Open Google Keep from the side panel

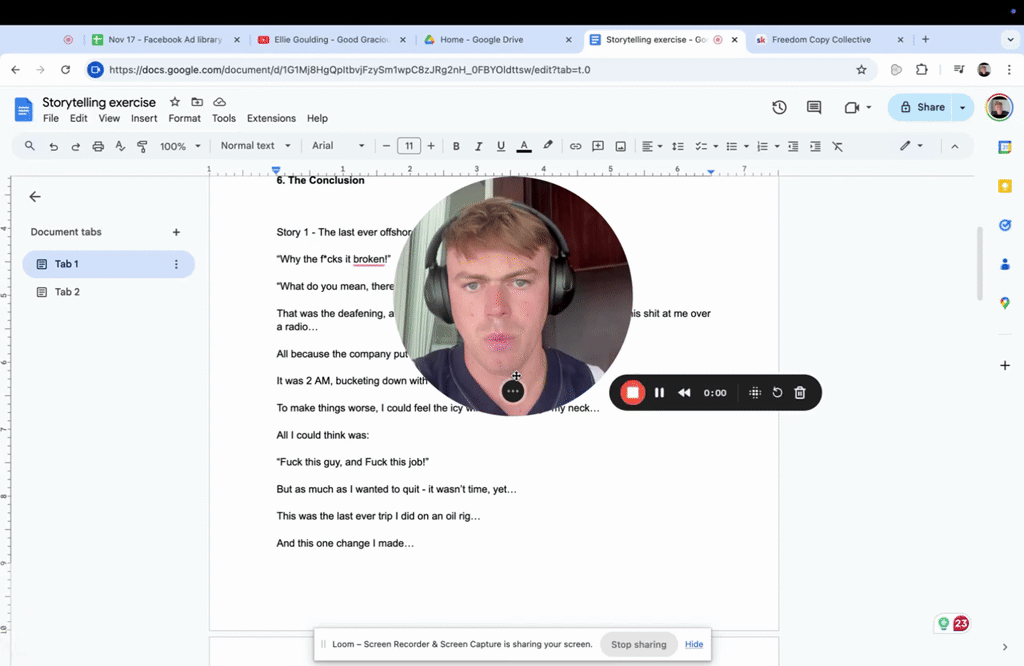[x=1005, y=185]
